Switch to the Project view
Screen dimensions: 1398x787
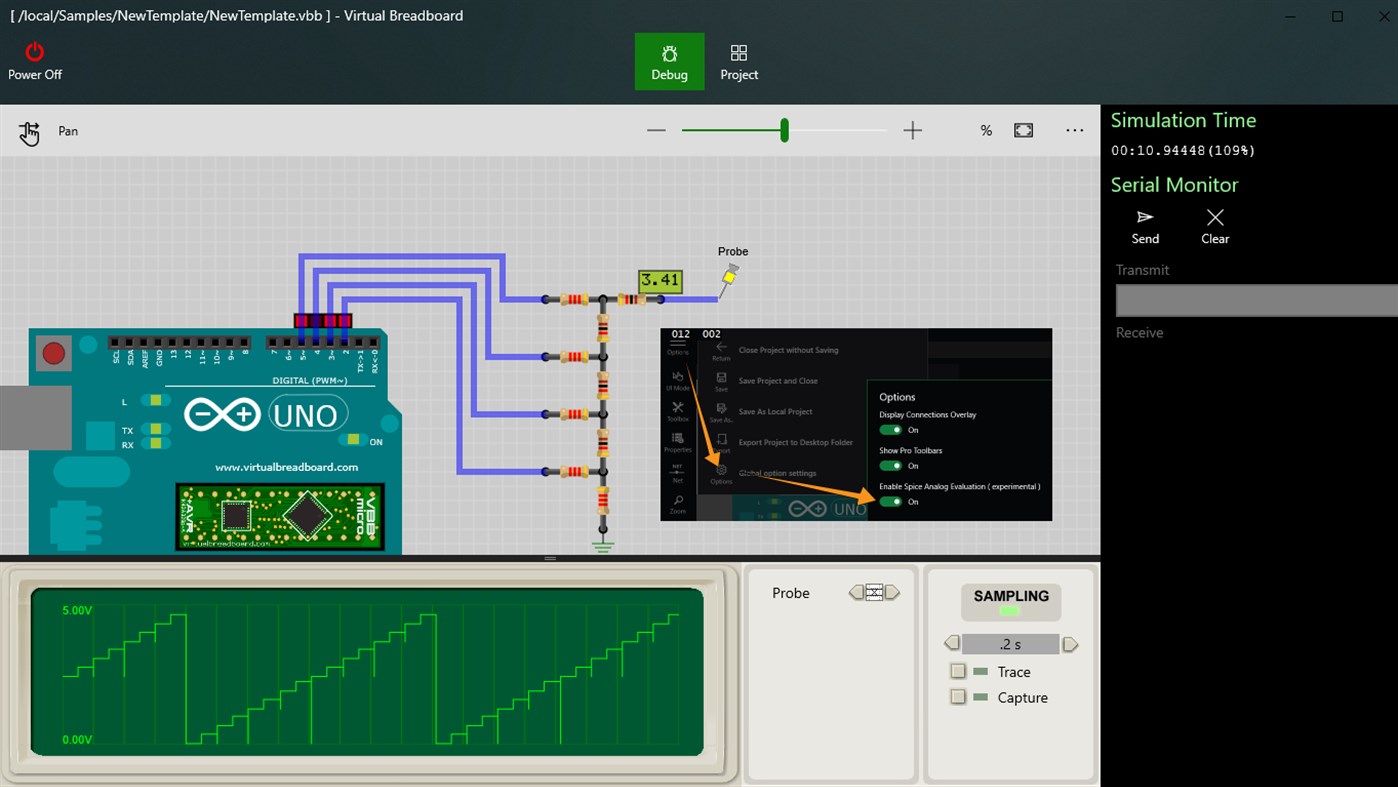(739, 61)
